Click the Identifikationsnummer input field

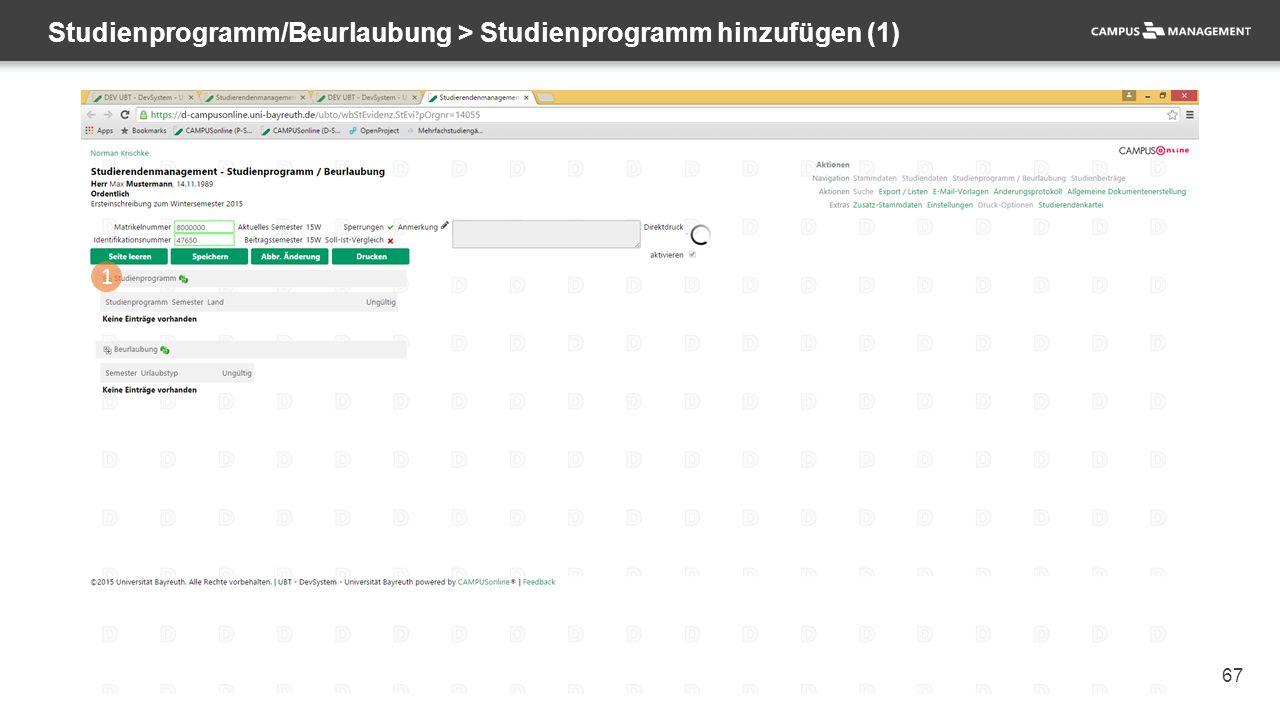(x=204, y=240)
